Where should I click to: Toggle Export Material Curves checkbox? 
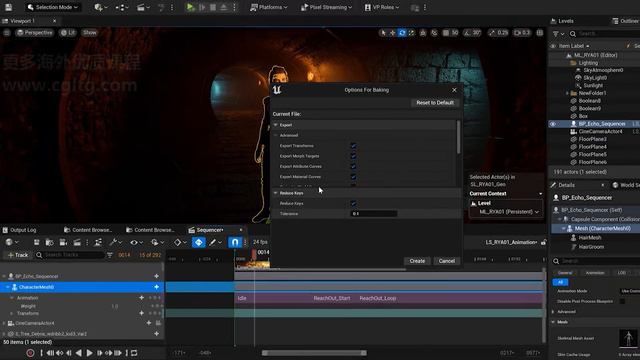pos(353,177)
